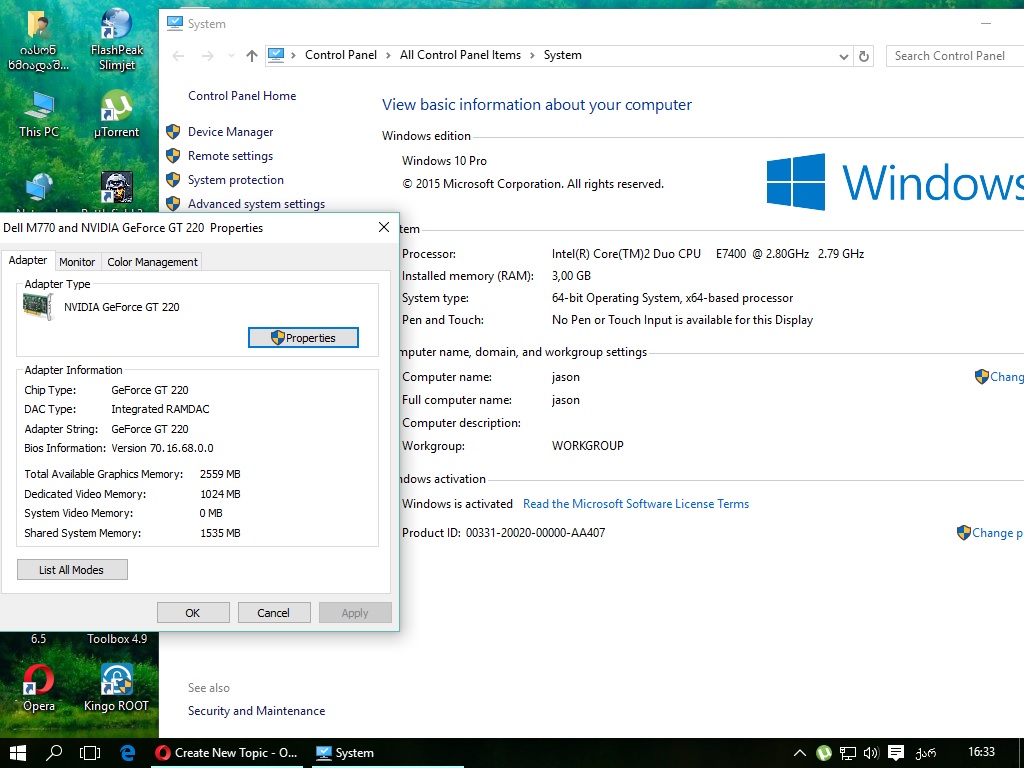Open the Color Management tab
Screen dimensions: 1024x768
tap(152, 262)
